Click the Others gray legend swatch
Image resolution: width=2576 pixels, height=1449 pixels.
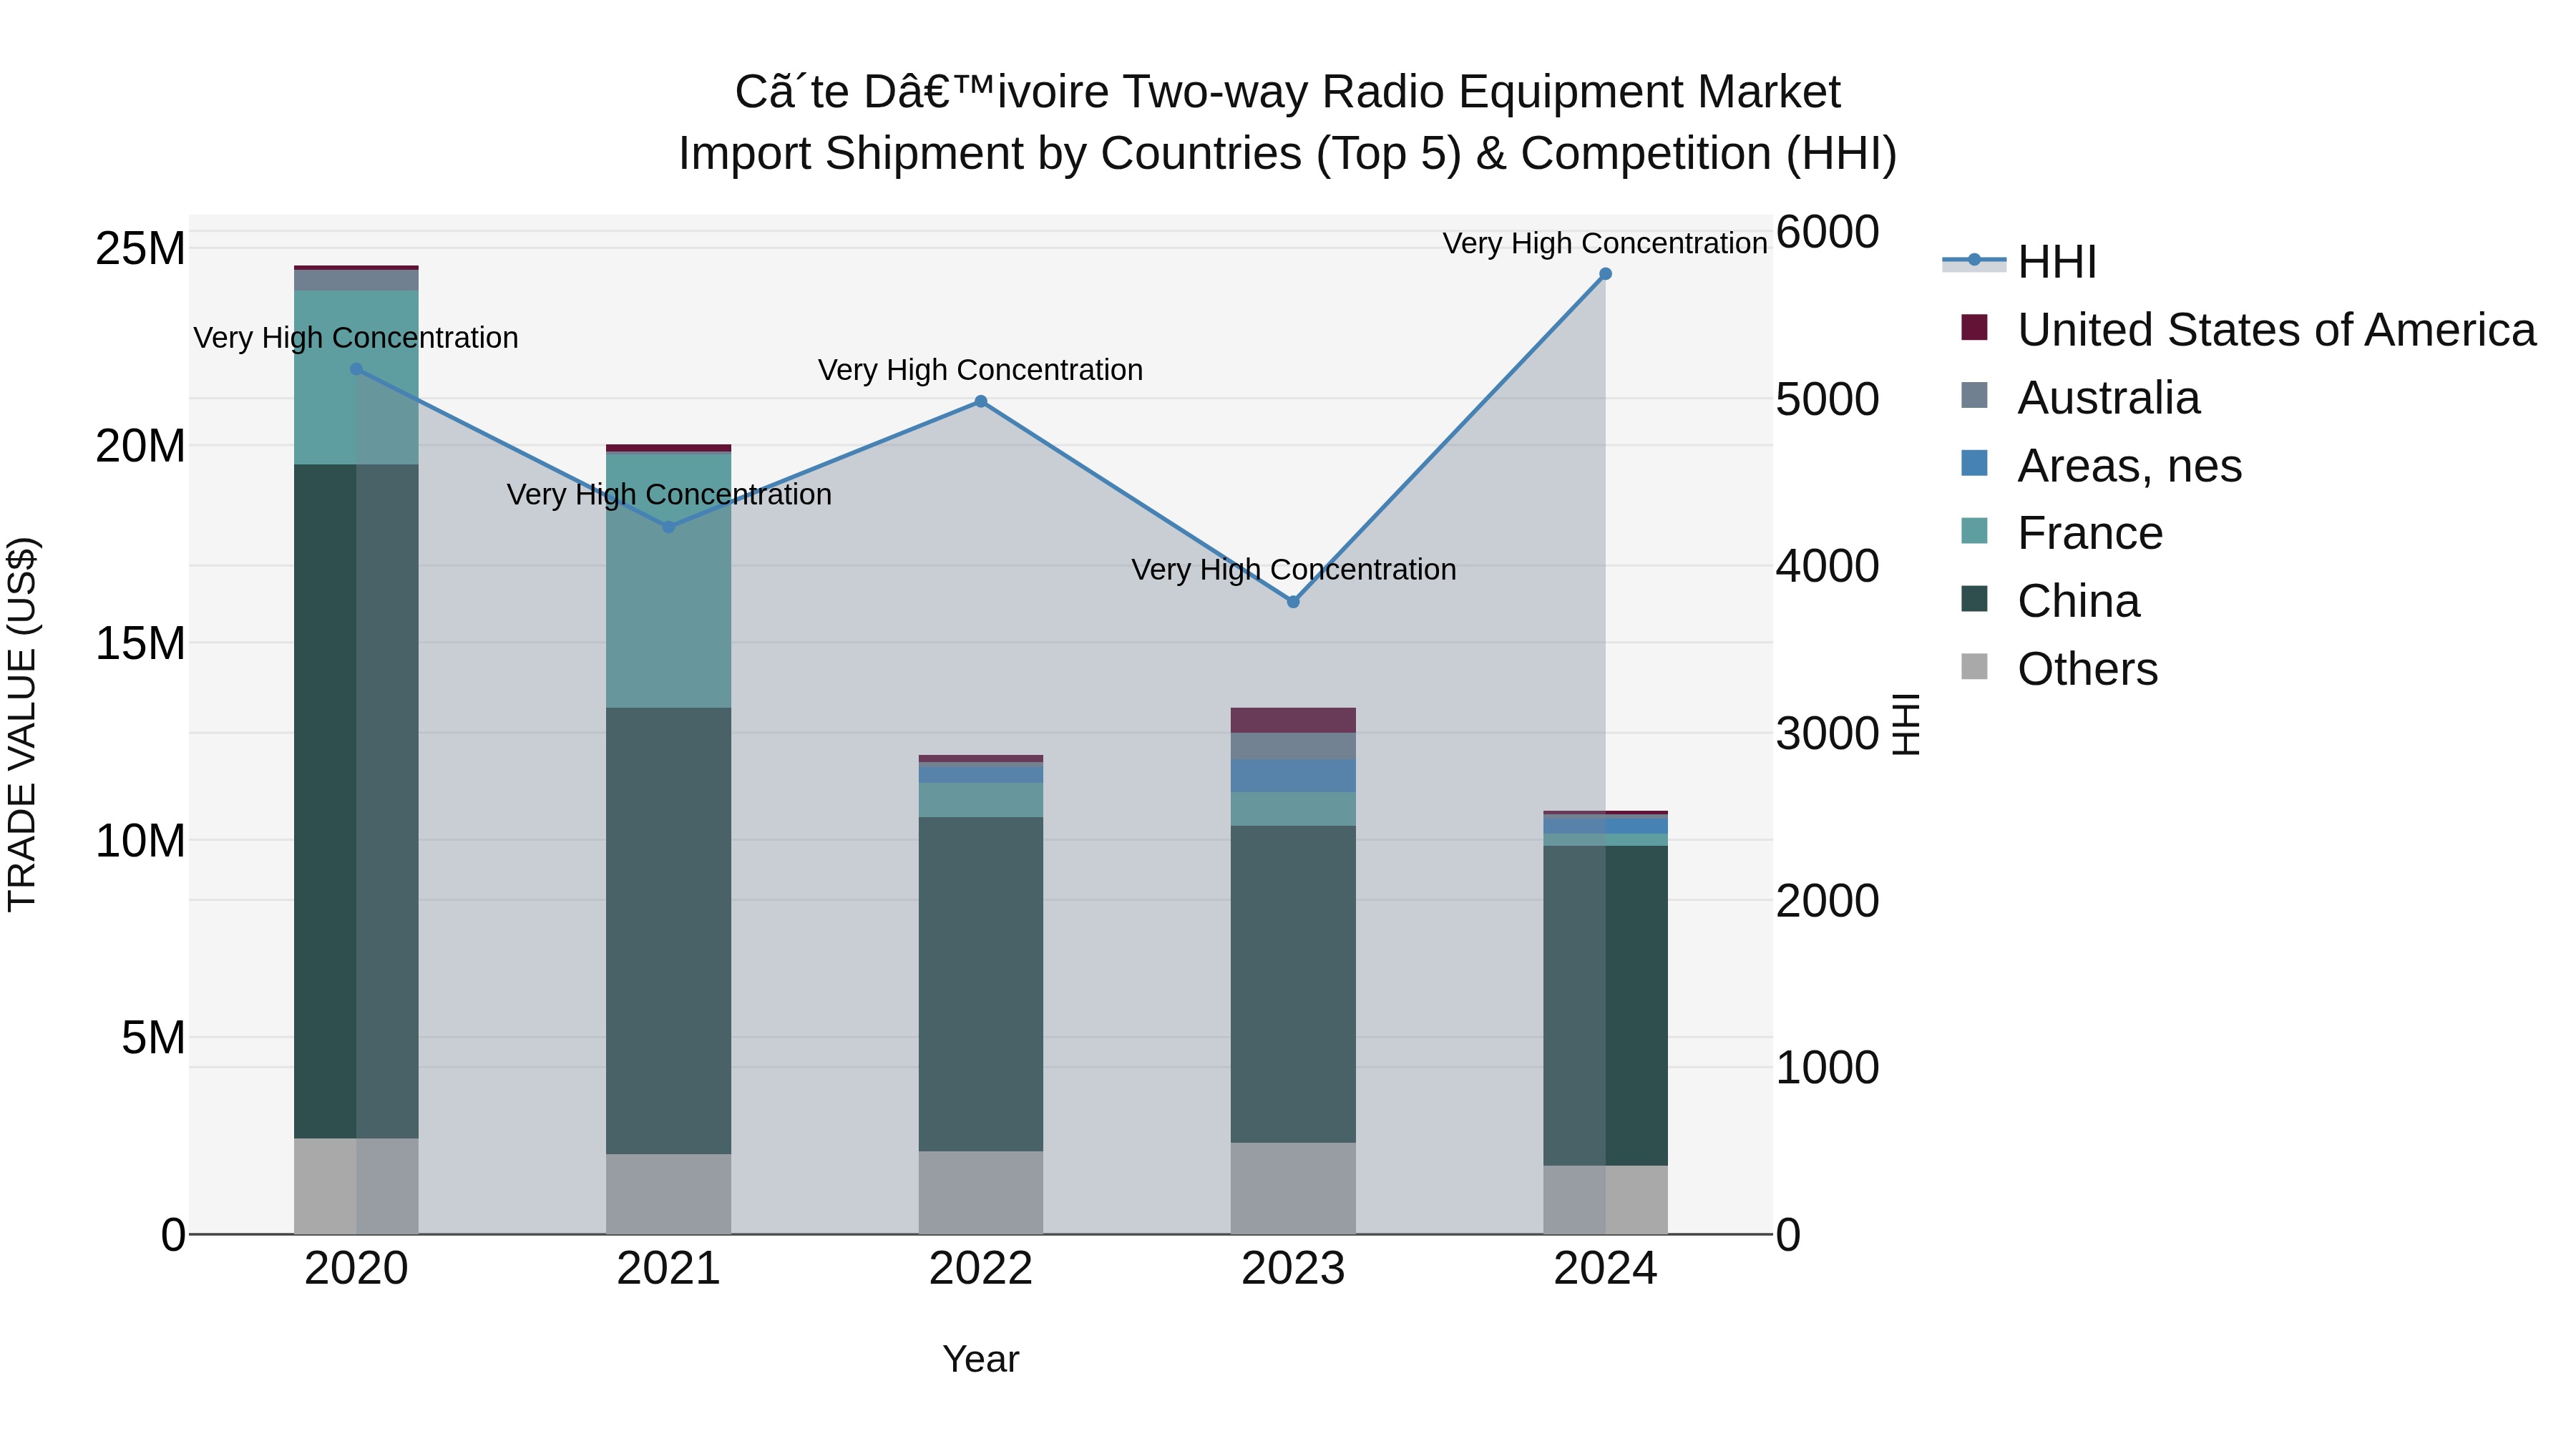tap(1974, 666)
